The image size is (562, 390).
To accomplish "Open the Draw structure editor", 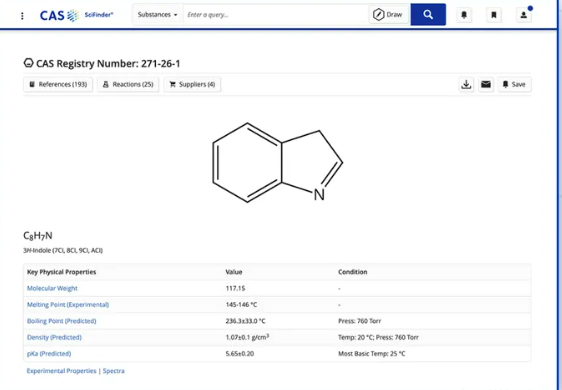I will pos(389,15).
